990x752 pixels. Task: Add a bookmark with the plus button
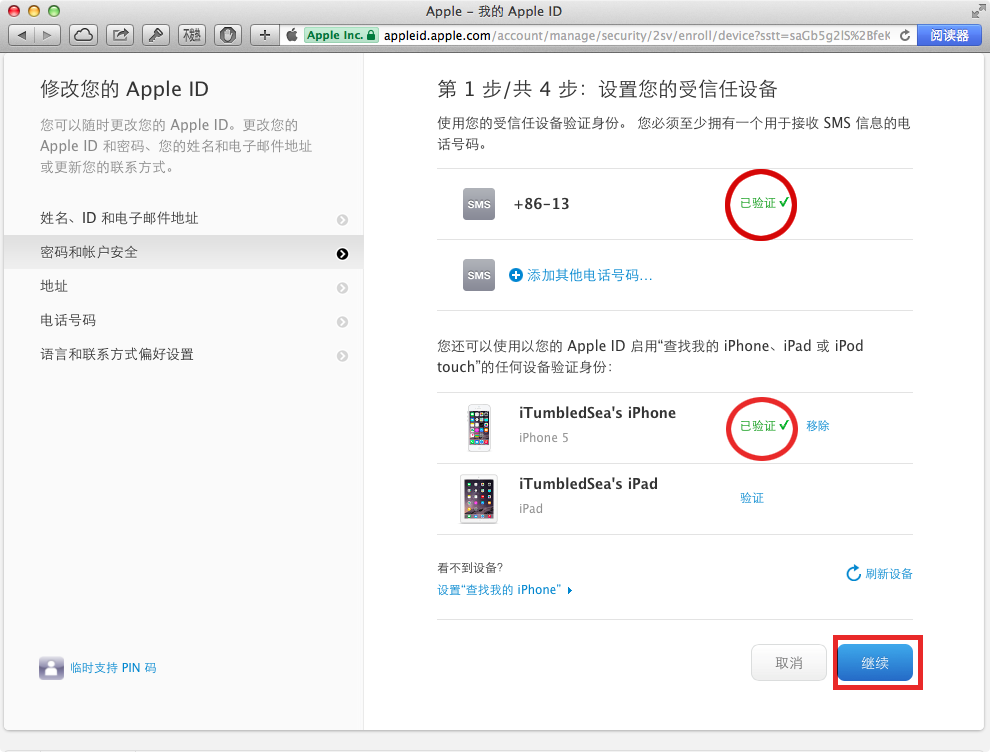pyautogui.click(x=265, y=35)
